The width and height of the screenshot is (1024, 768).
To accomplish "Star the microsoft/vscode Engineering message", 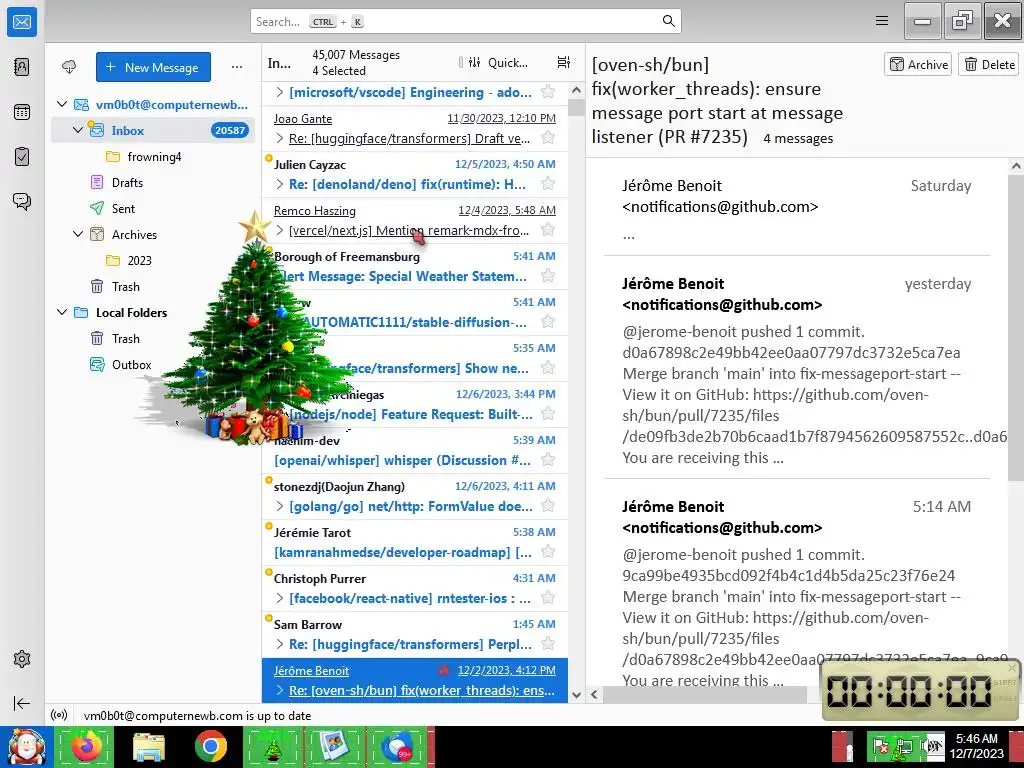I will point(548,91).
